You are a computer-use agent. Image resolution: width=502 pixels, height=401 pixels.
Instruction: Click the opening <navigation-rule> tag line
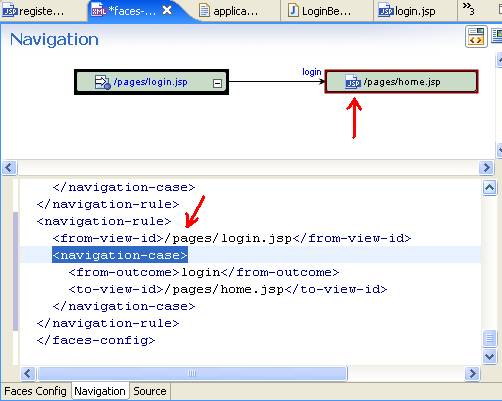coord(104,221)
